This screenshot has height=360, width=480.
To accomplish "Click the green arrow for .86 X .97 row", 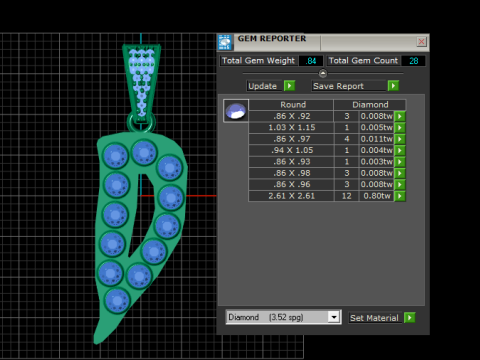I will point(400,139).
